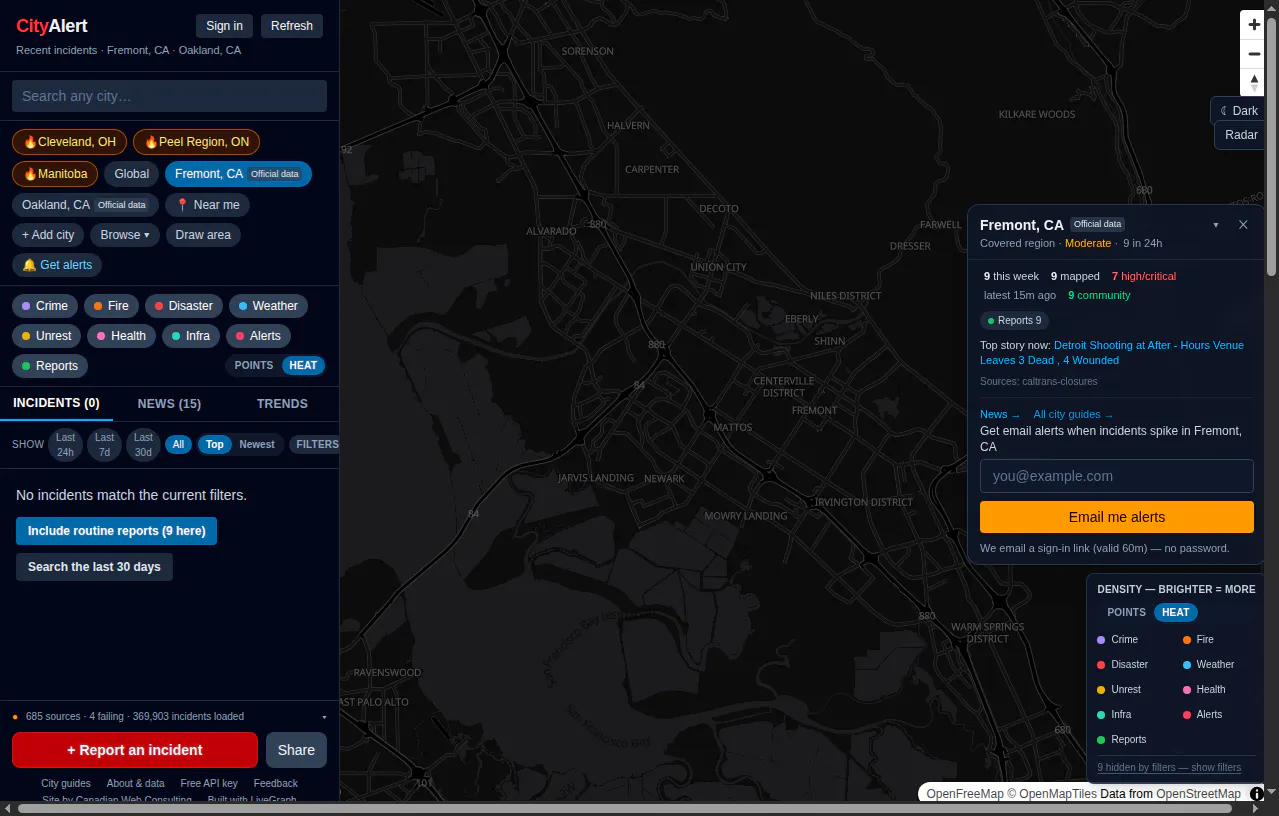Select HEAT in density legend
This screenshot has width=1279, height=816.
click(x=1176, y=612)
